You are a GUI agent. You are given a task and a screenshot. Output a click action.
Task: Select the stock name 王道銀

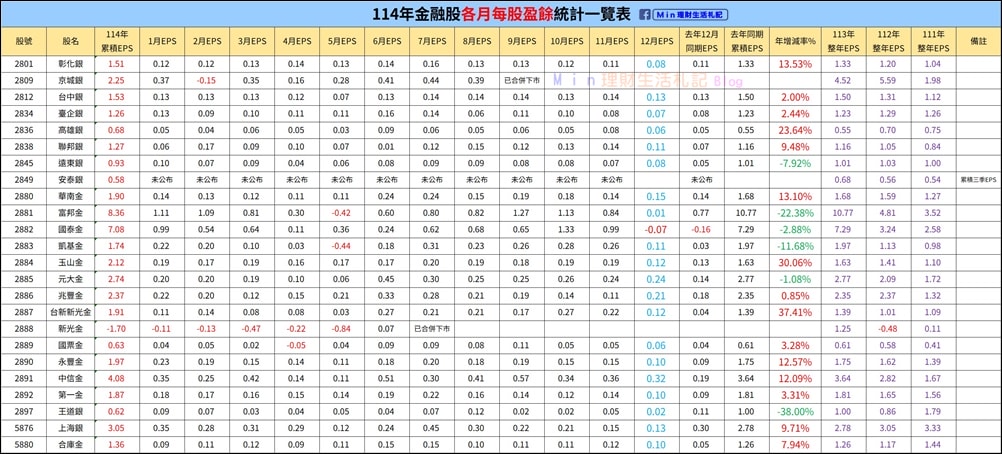click(x=71, y=411)
